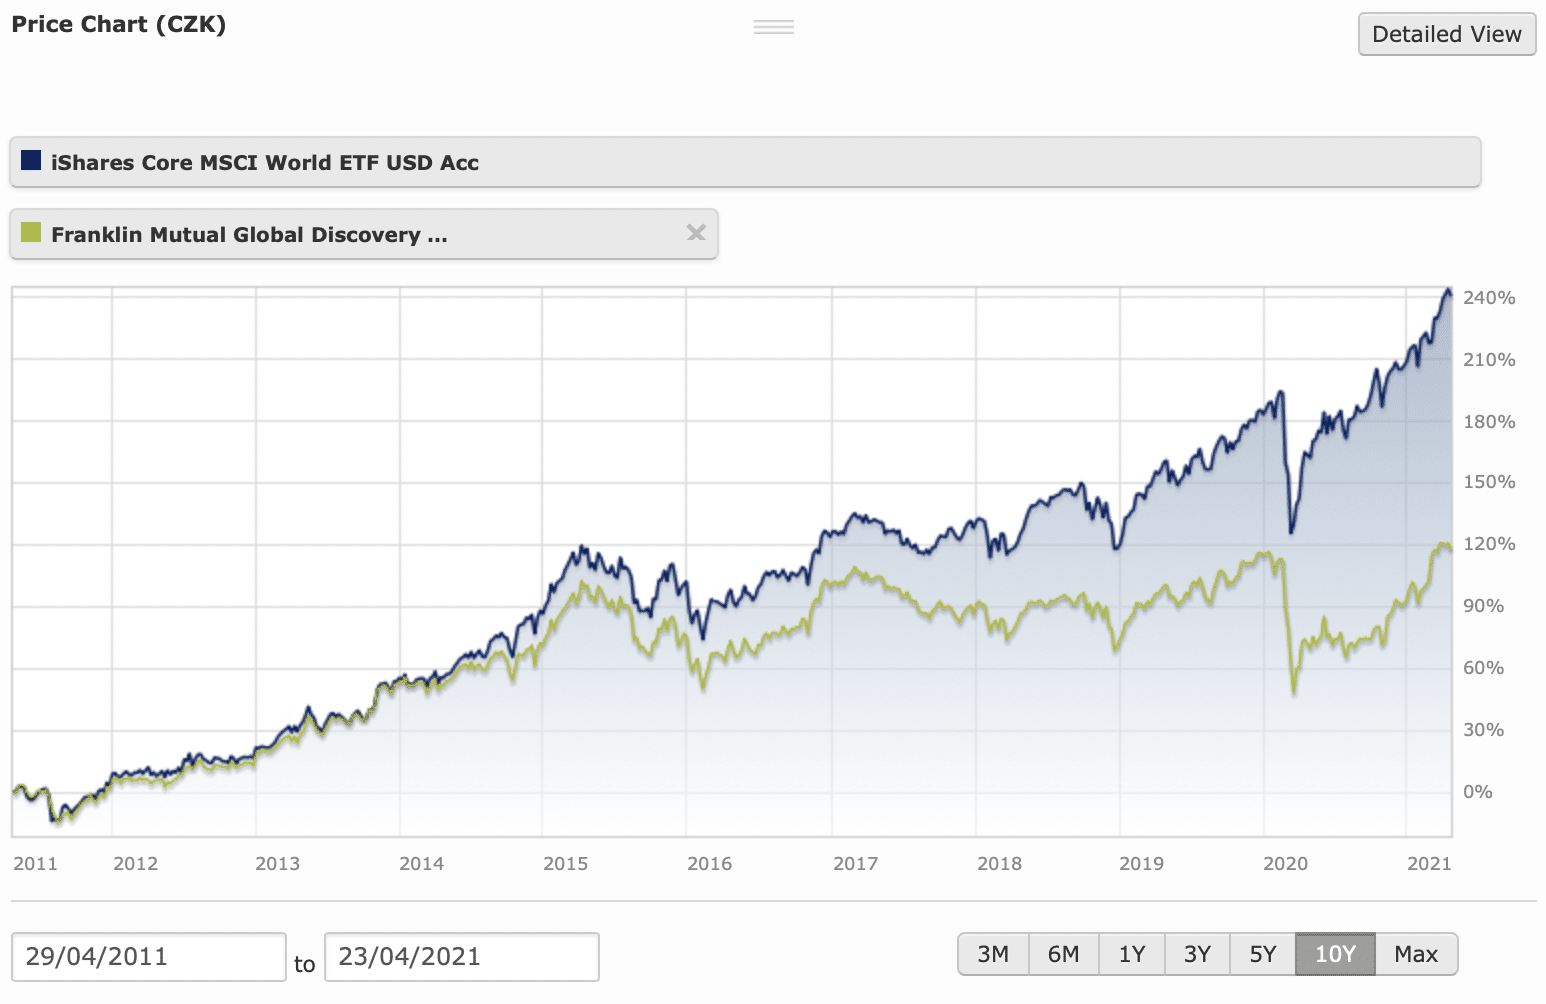1546x1004 pixels.
Task: Click the 2015 label on the time axis
Action: [x=566, y=864]
